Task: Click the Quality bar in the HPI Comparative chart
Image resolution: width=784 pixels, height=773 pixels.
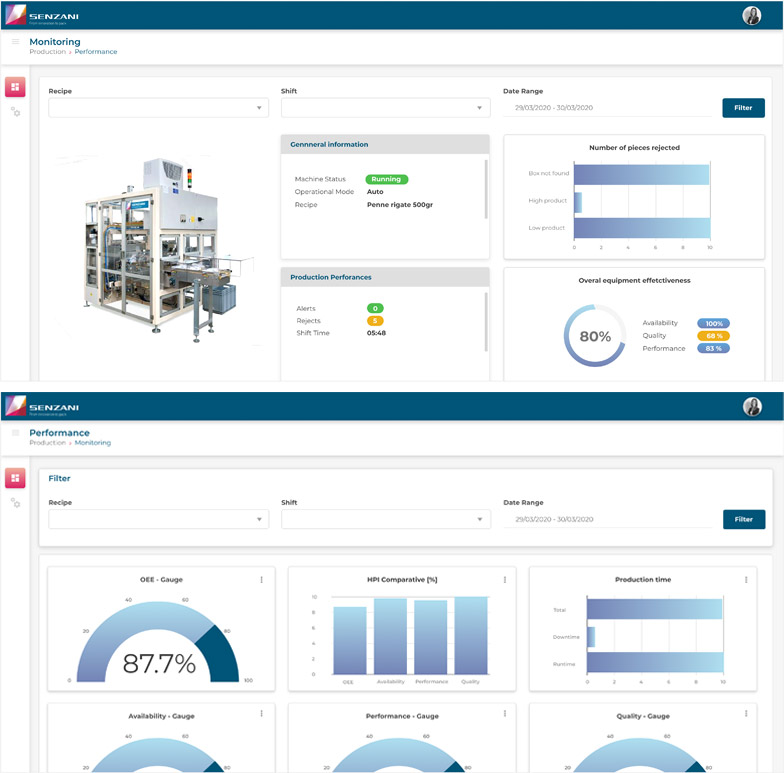Action: point(471,636)
